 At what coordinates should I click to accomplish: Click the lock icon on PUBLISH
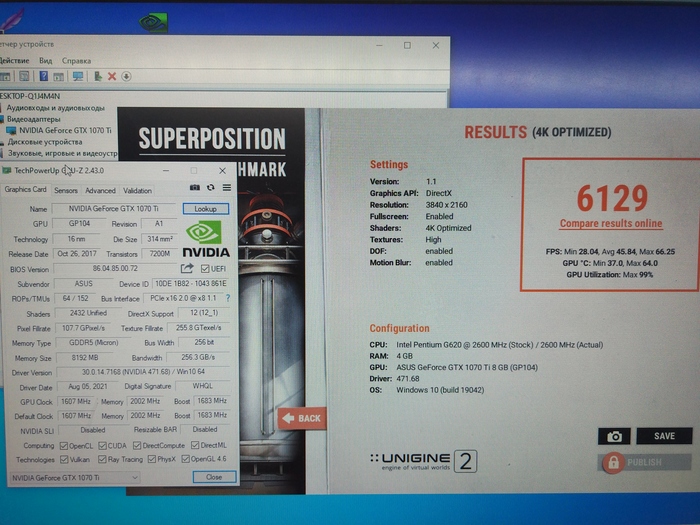tap(613, 463)
